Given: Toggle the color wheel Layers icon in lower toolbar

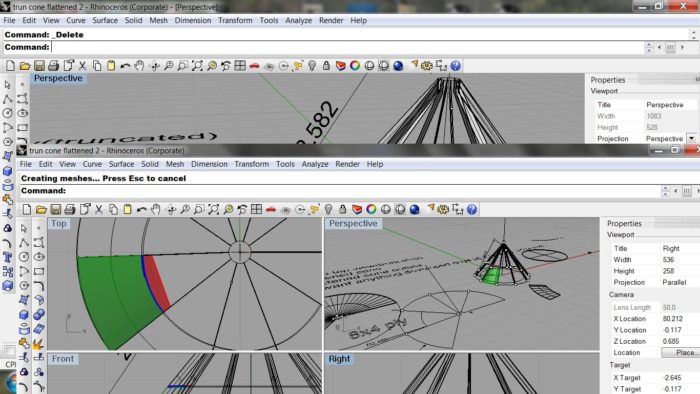Looking at the screenshot, I should [371, 209].
